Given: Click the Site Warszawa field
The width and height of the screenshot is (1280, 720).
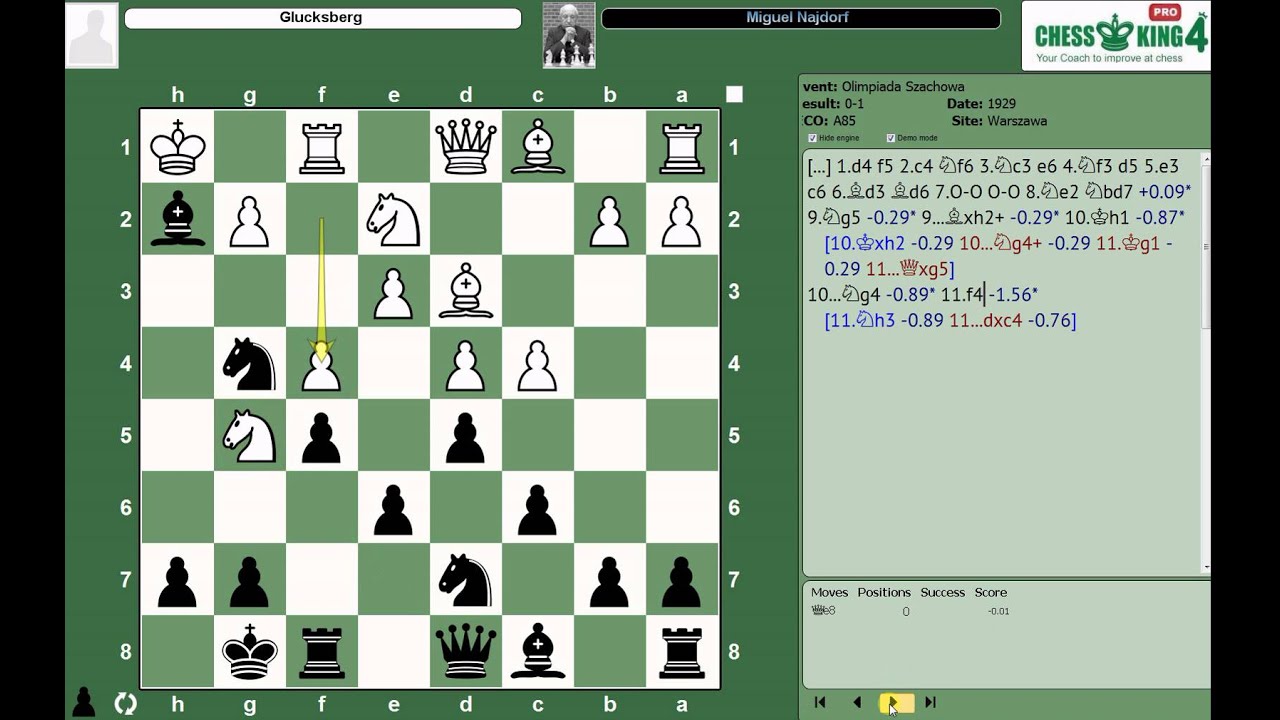Looking at the screenshot, I should [x=999, y=121].
